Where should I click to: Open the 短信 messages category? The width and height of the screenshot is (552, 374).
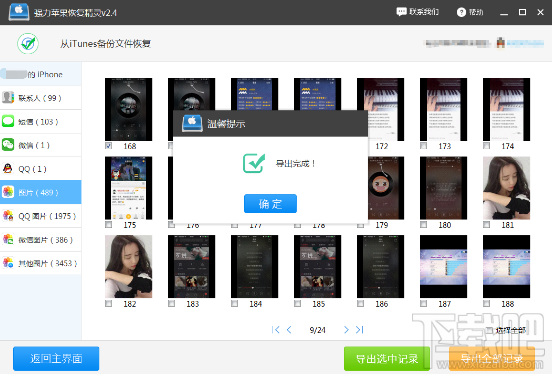[41, 121]
